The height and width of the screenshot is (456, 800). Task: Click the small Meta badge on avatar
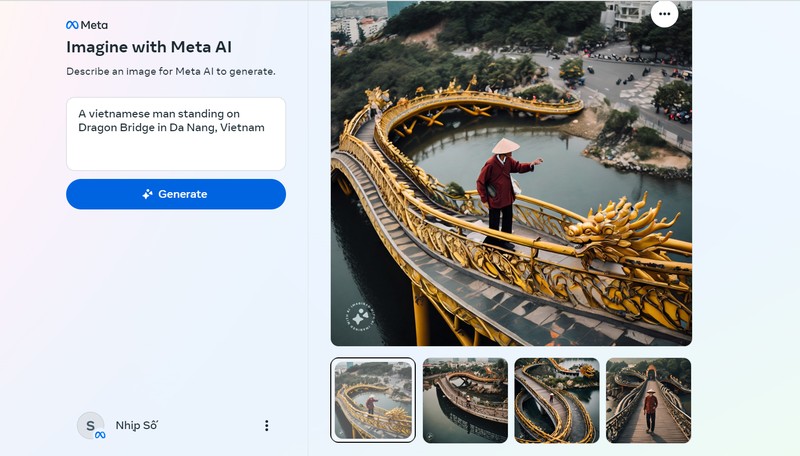coord(100,435)
